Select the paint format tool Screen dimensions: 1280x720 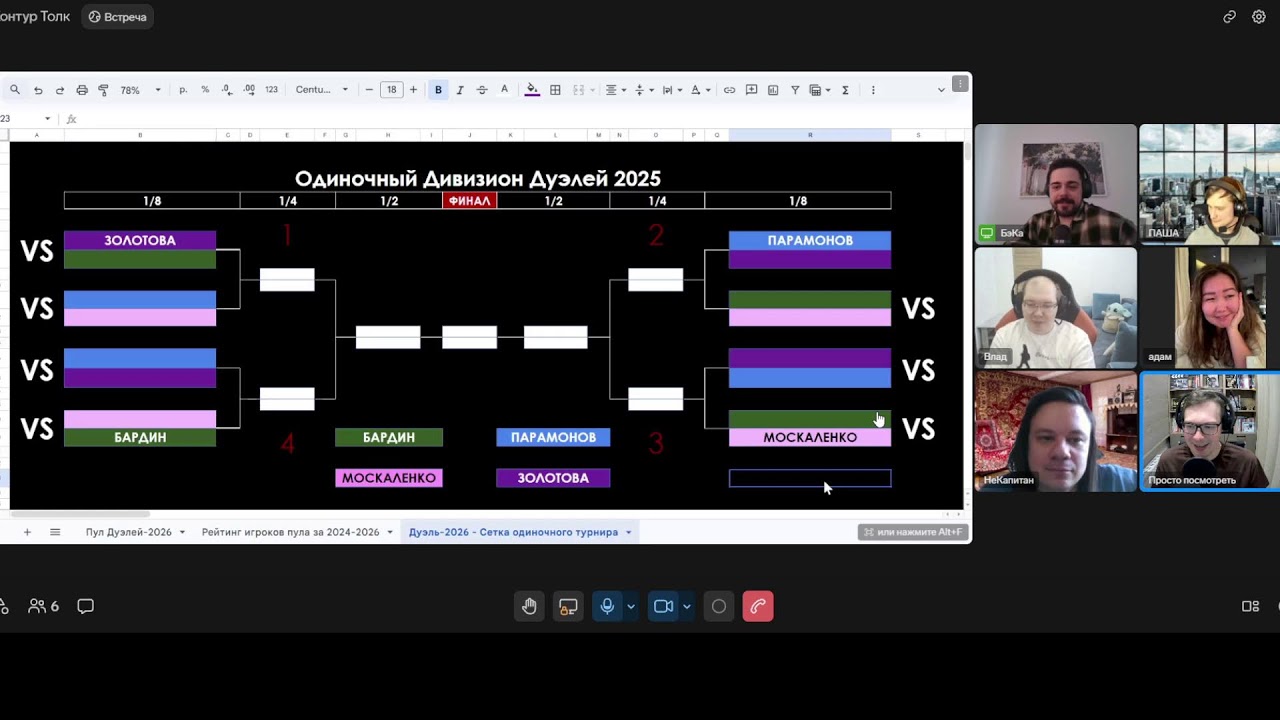[104, 90]
